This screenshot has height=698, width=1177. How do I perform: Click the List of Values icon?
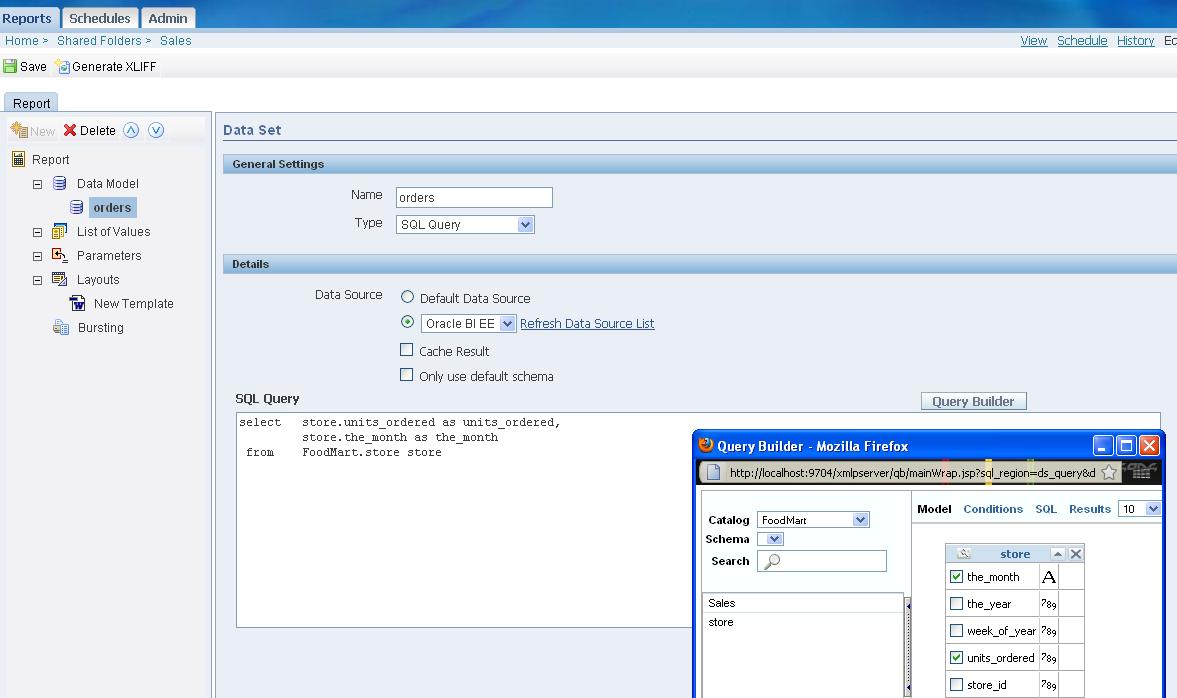(x=59, y=231)
